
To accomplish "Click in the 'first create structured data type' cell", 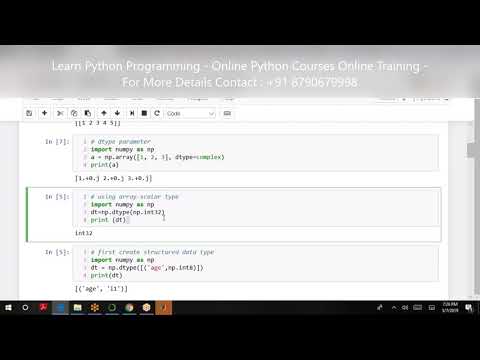I will [x=256, y=264].
